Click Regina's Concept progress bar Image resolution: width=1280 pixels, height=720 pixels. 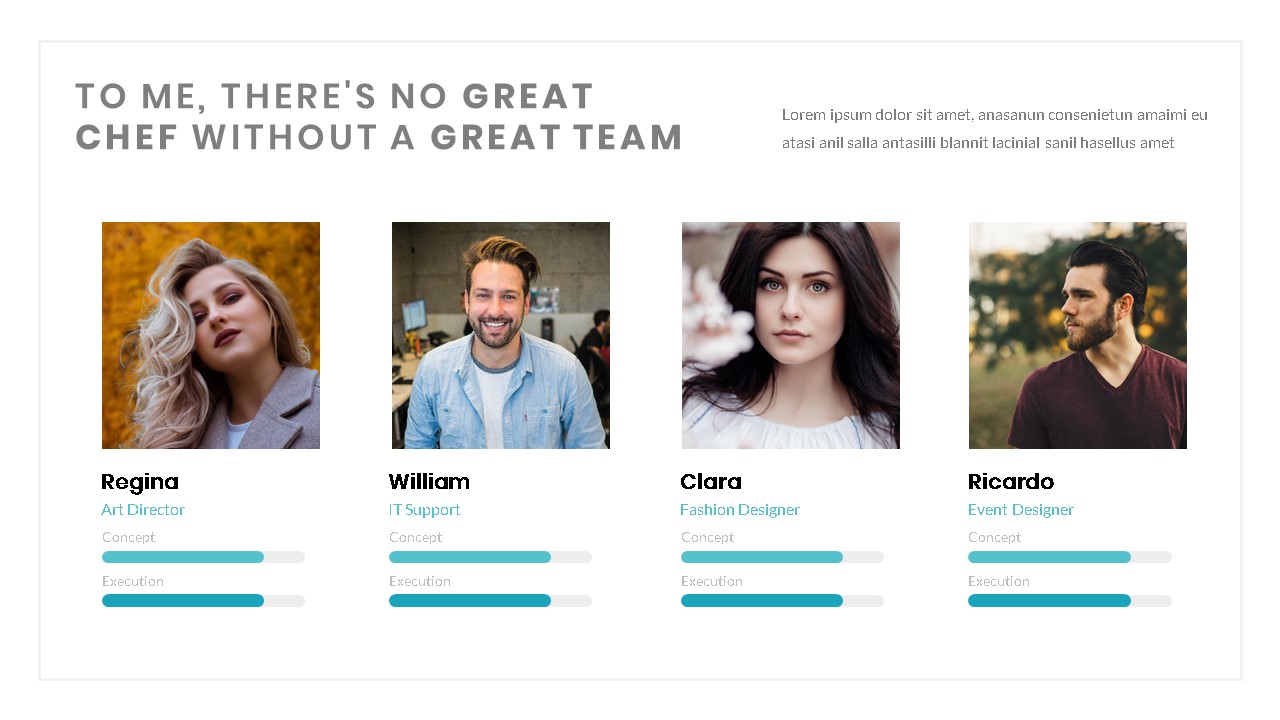[203, 557]
